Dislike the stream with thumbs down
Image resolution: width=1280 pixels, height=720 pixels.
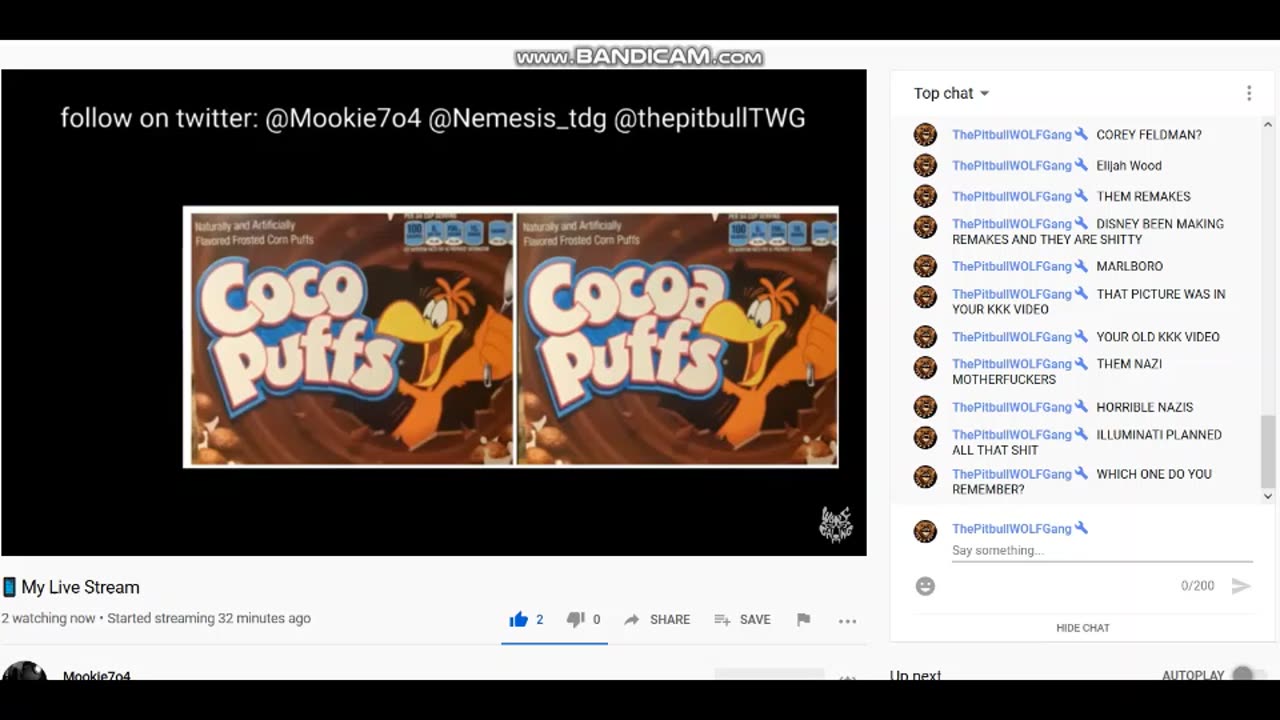click(x=575, y=620)
